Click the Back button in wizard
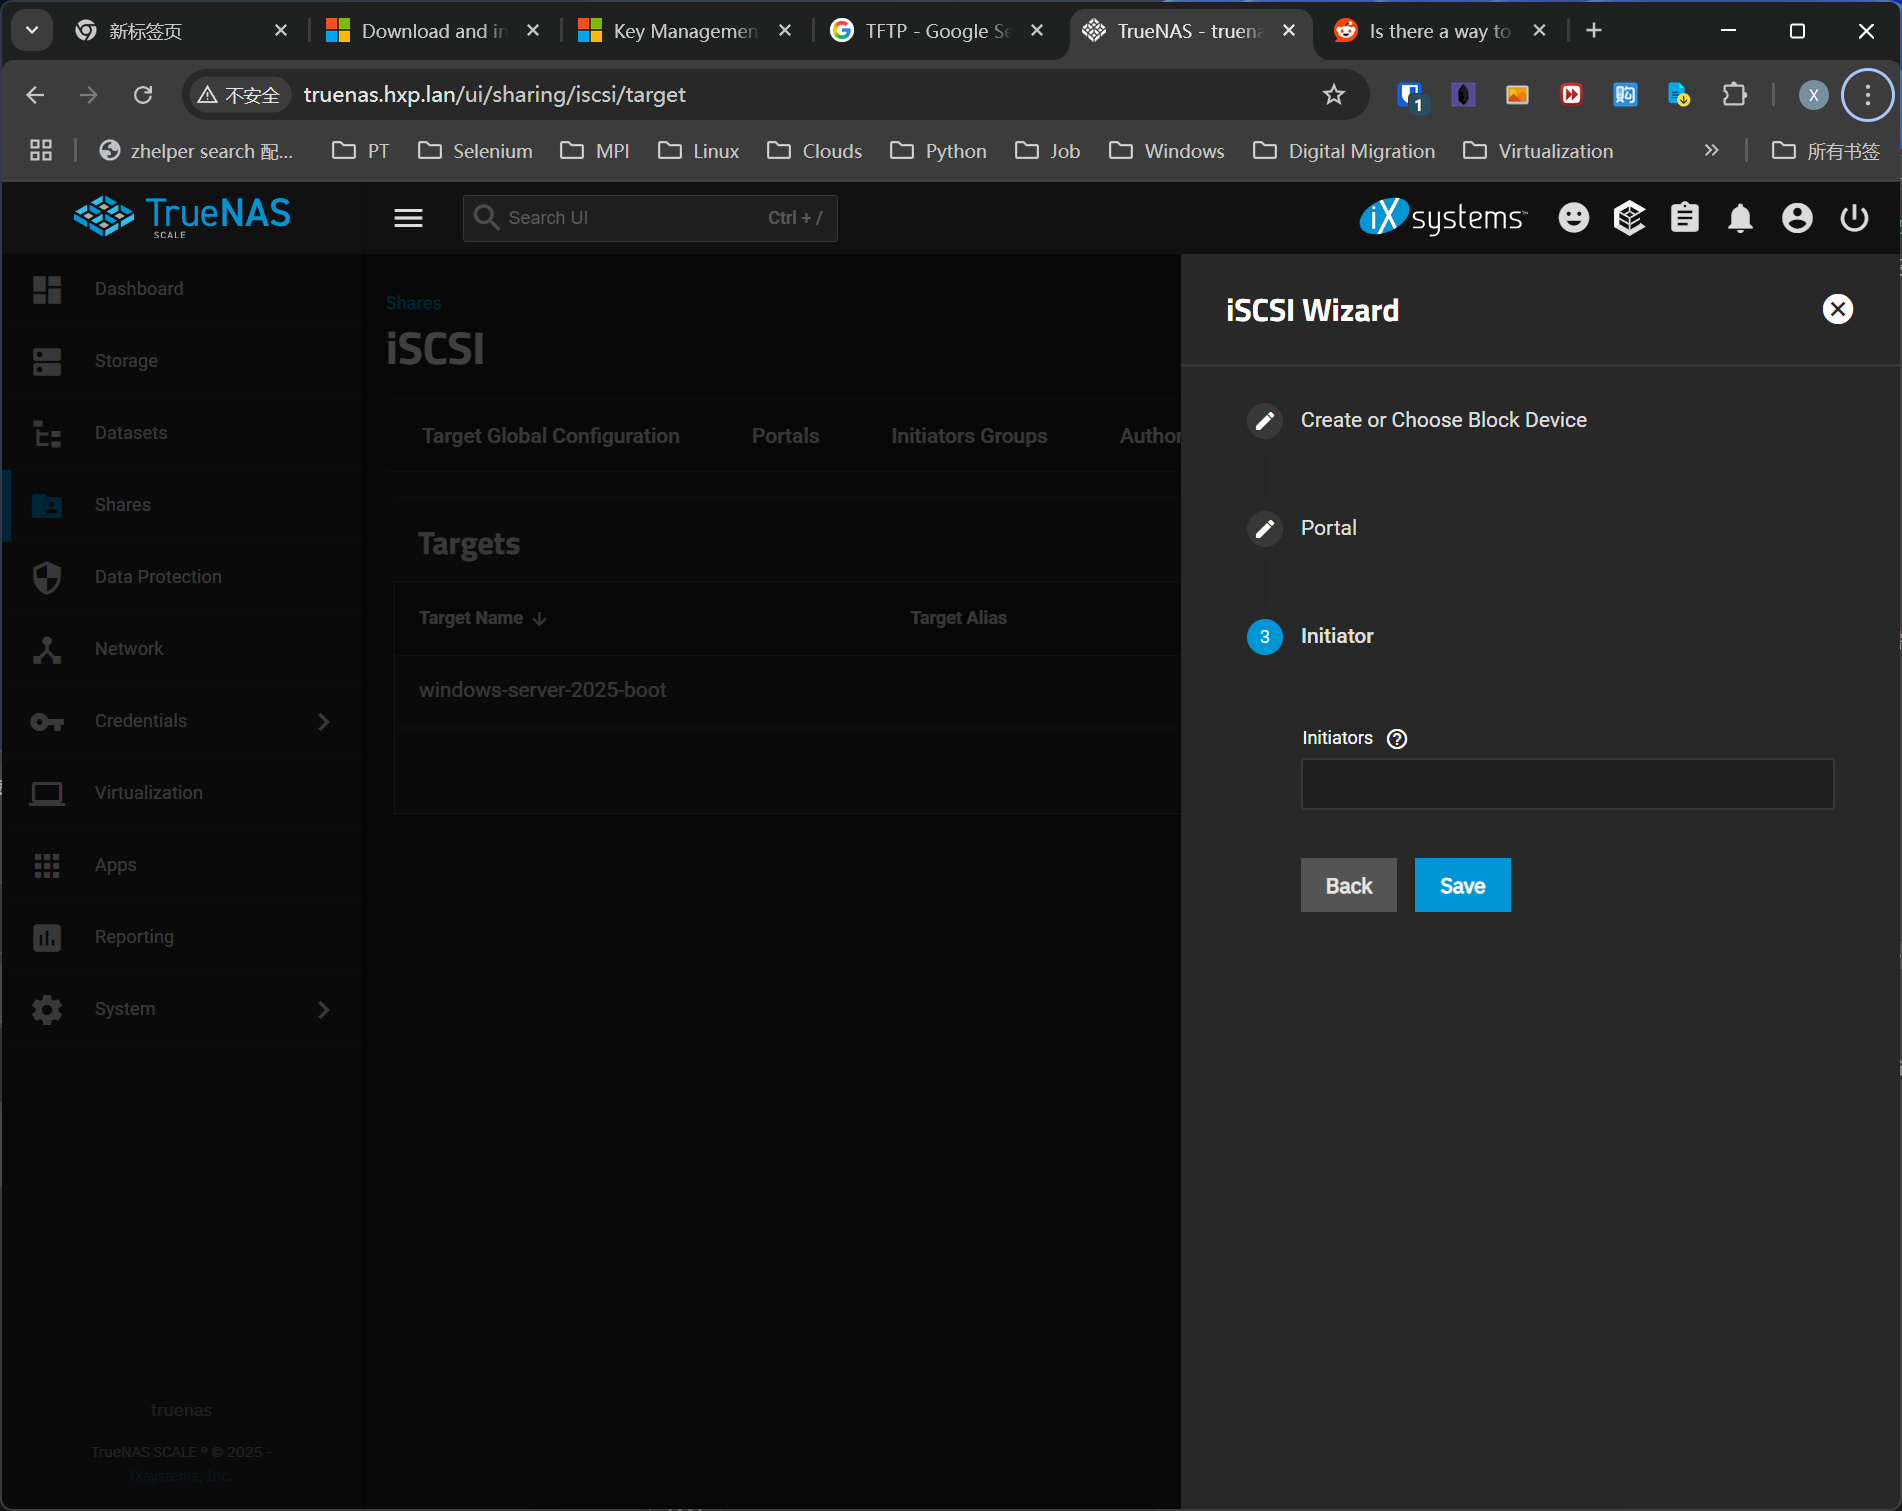 pos(1348,885)
